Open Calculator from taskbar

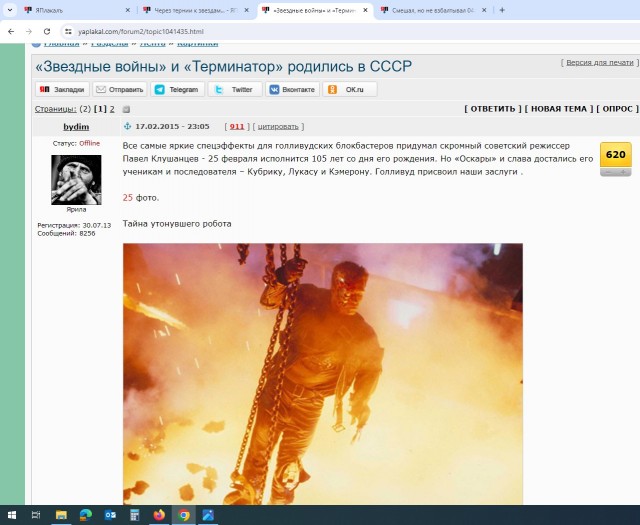(x=135, y=515)
